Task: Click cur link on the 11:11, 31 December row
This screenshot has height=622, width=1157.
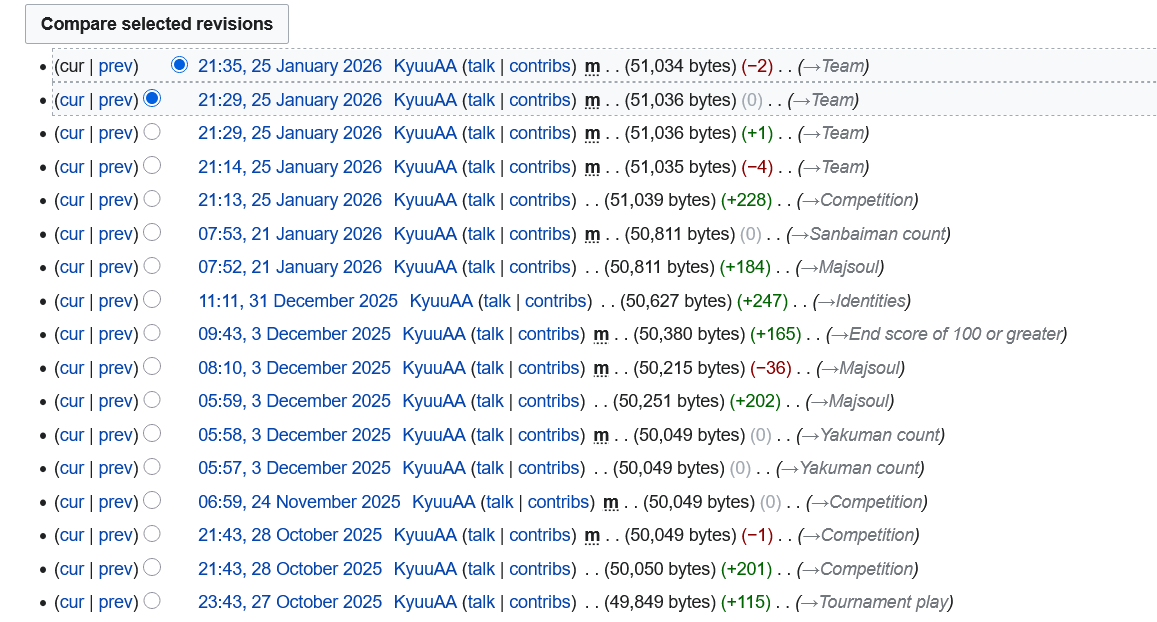Action: tap(72, 302)
